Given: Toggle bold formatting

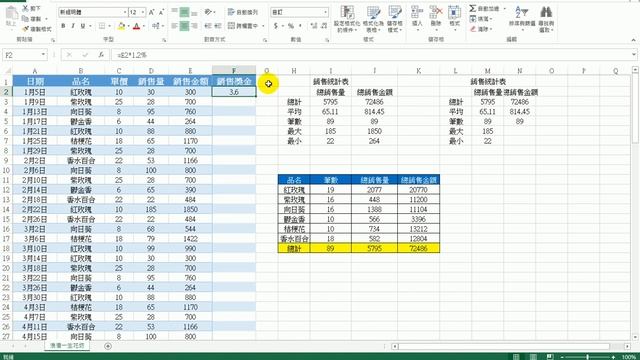Looking at the screenshot, I should [x=63, y=26].
